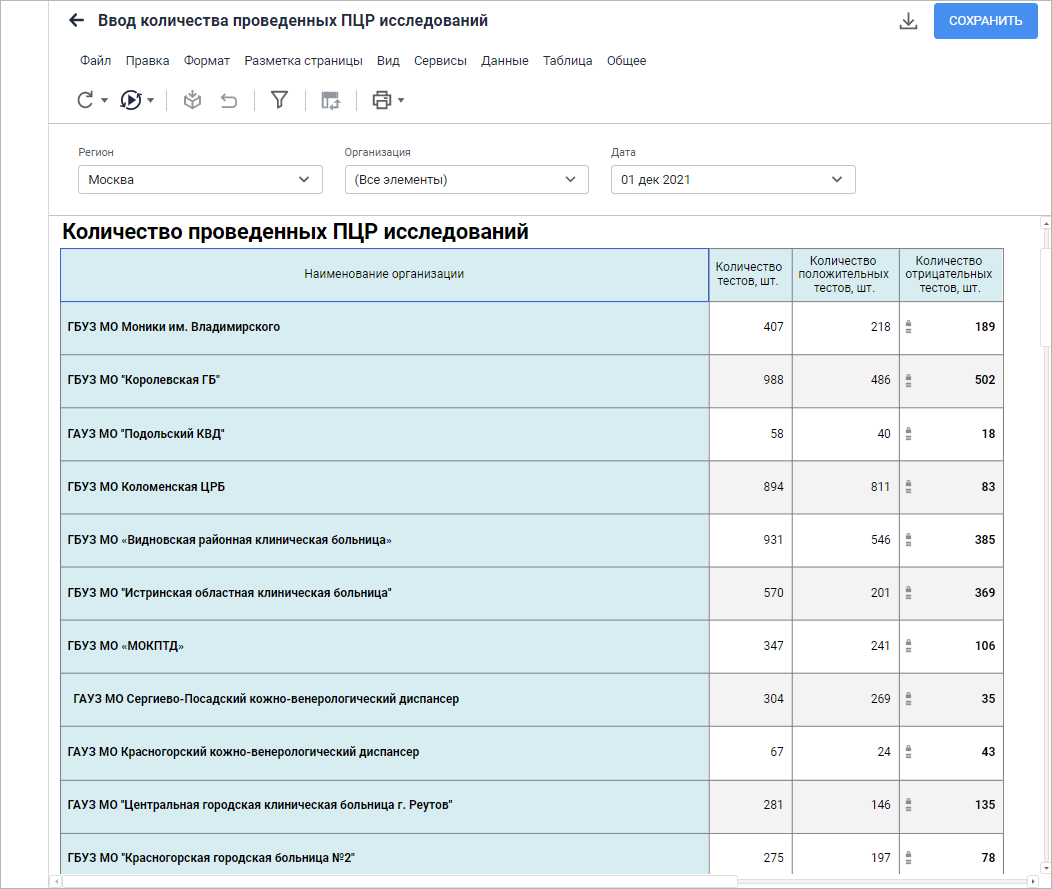Click the auto-refresh play icon
This screenshot has height=889, width=1052.
coord(131,100)
